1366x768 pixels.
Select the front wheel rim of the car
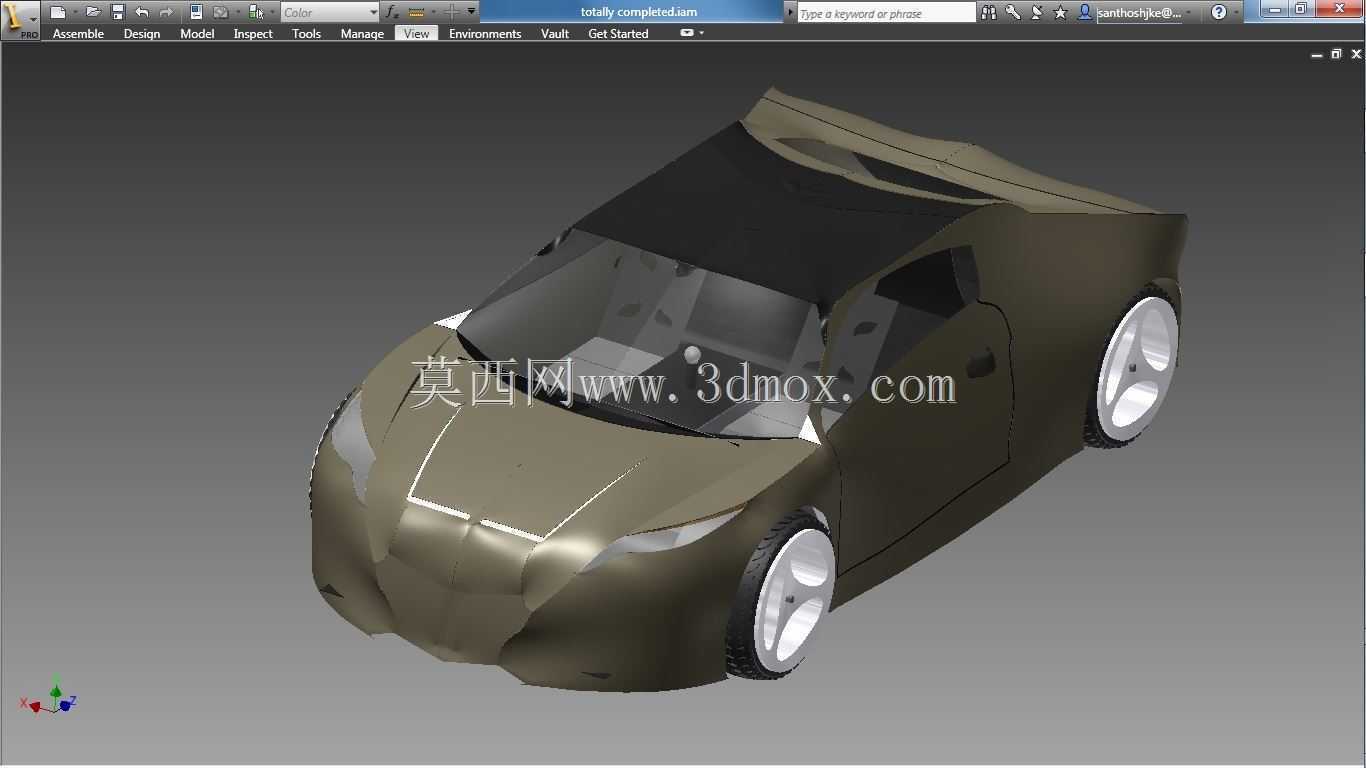tap(794, 602)
